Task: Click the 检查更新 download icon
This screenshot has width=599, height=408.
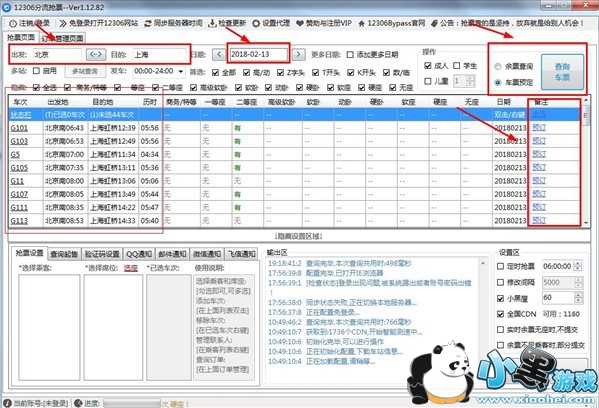Action: [x=212, y=23]
